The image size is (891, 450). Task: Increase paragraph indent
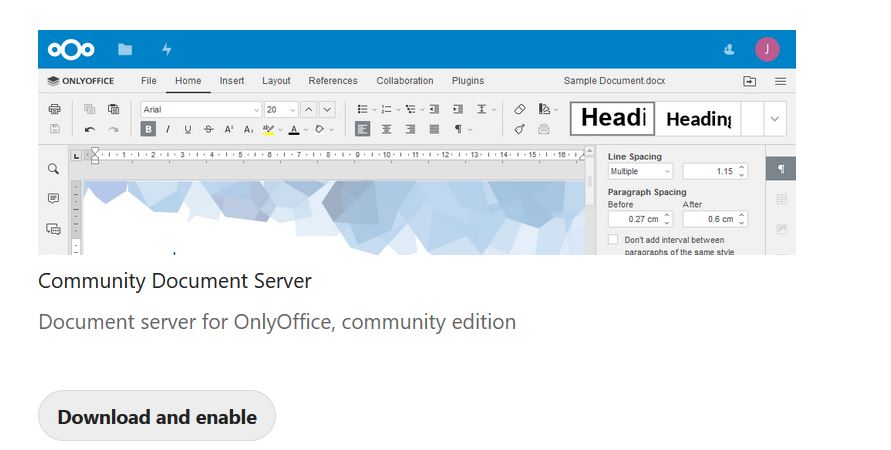[458, 109]
